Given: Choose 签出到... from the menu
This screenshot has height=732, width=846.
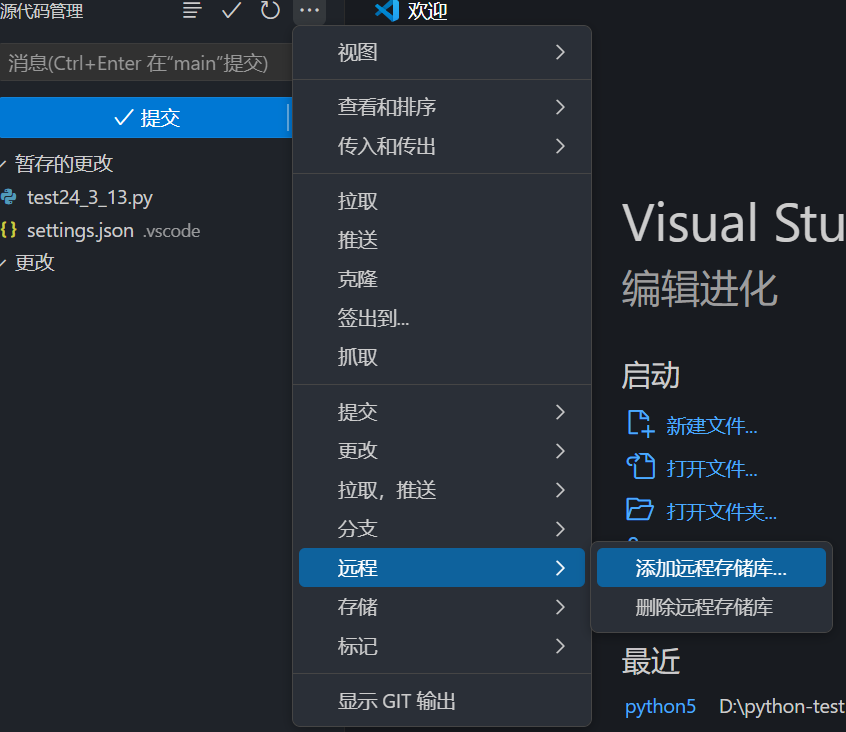Looking at the screenshot, I should pyautogui.click(x=442, y=318).
